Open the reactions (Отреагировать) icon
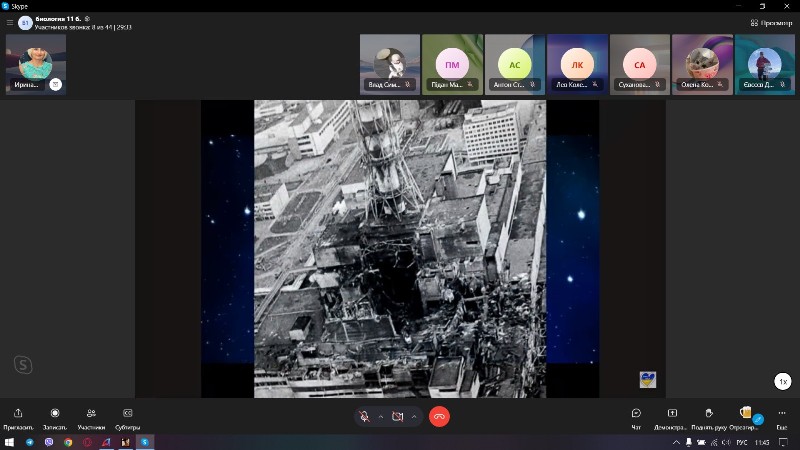The width and height of the screenshot is (800, 450). coord(745,413)
